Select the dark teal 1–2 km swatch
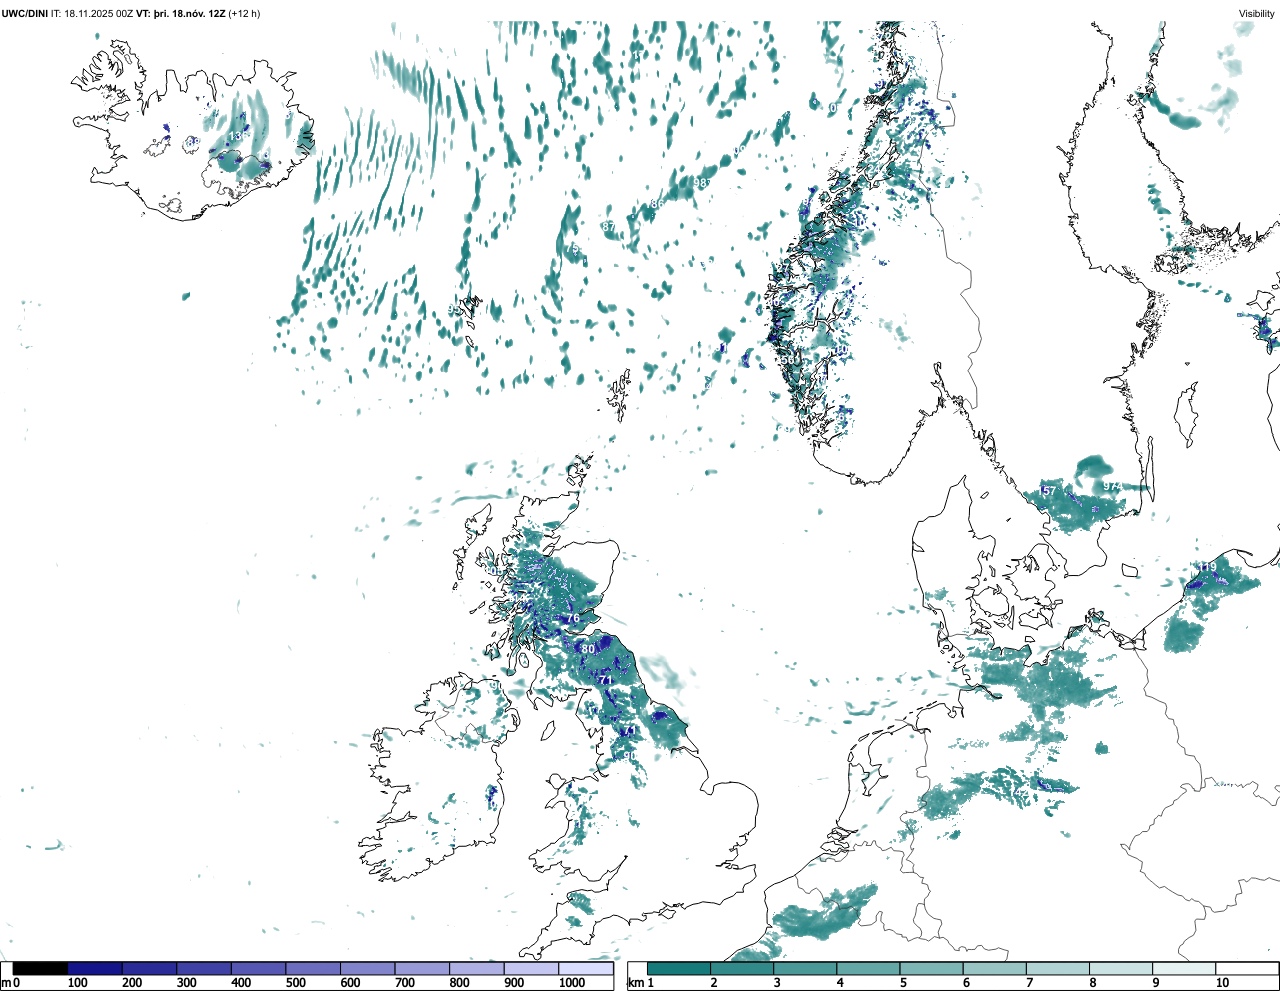The image size is (1280, 991). point(679,968)
